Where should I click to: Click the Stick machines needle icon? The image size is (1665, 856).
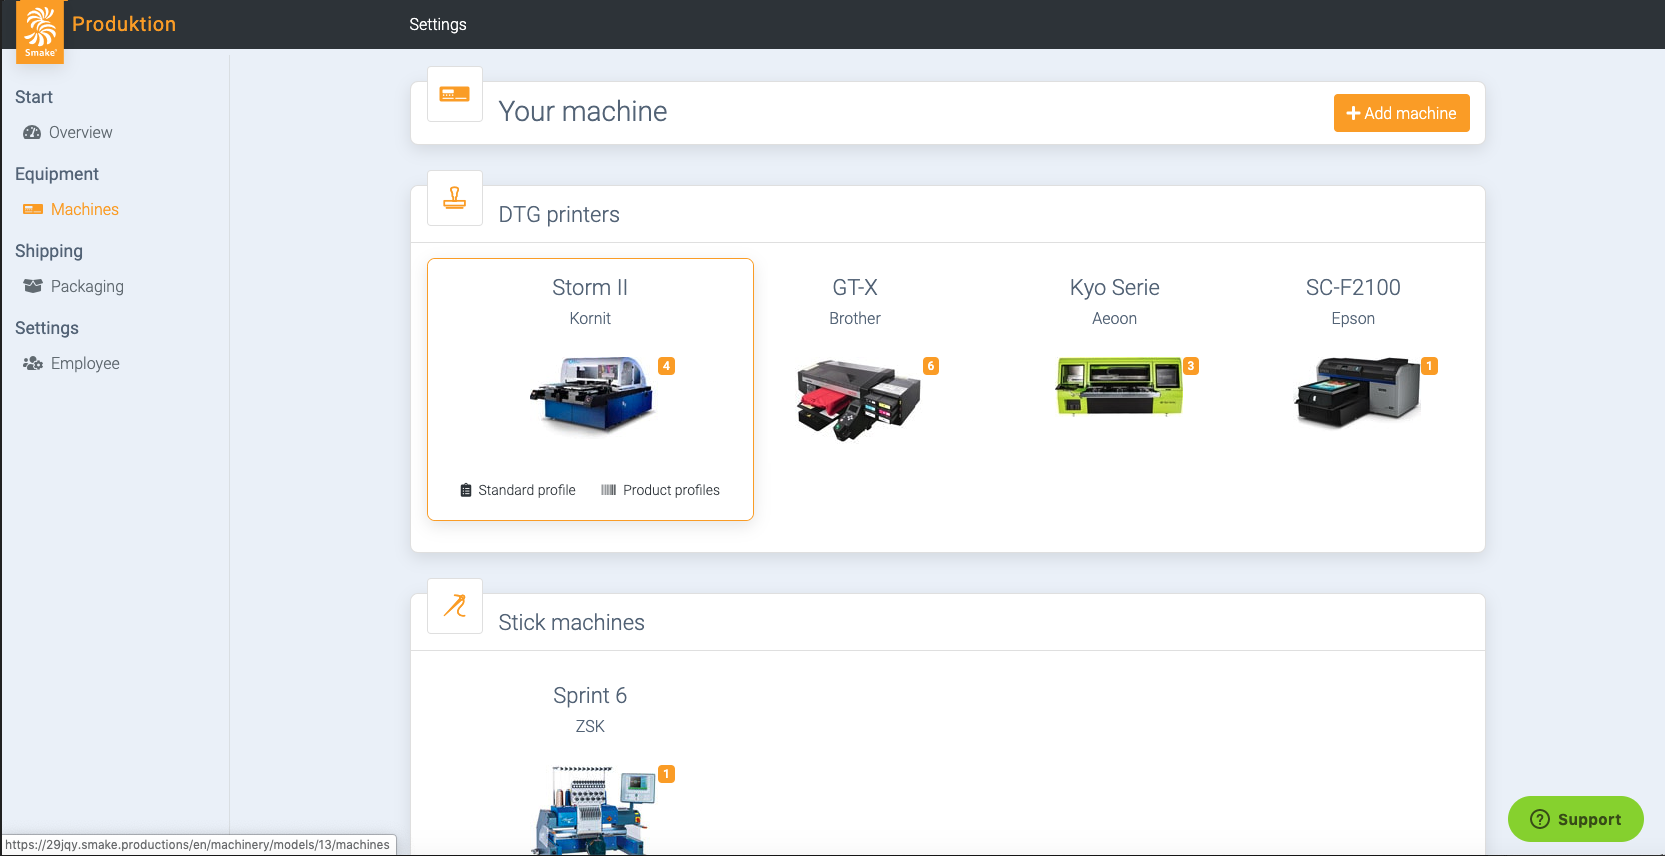455,606
